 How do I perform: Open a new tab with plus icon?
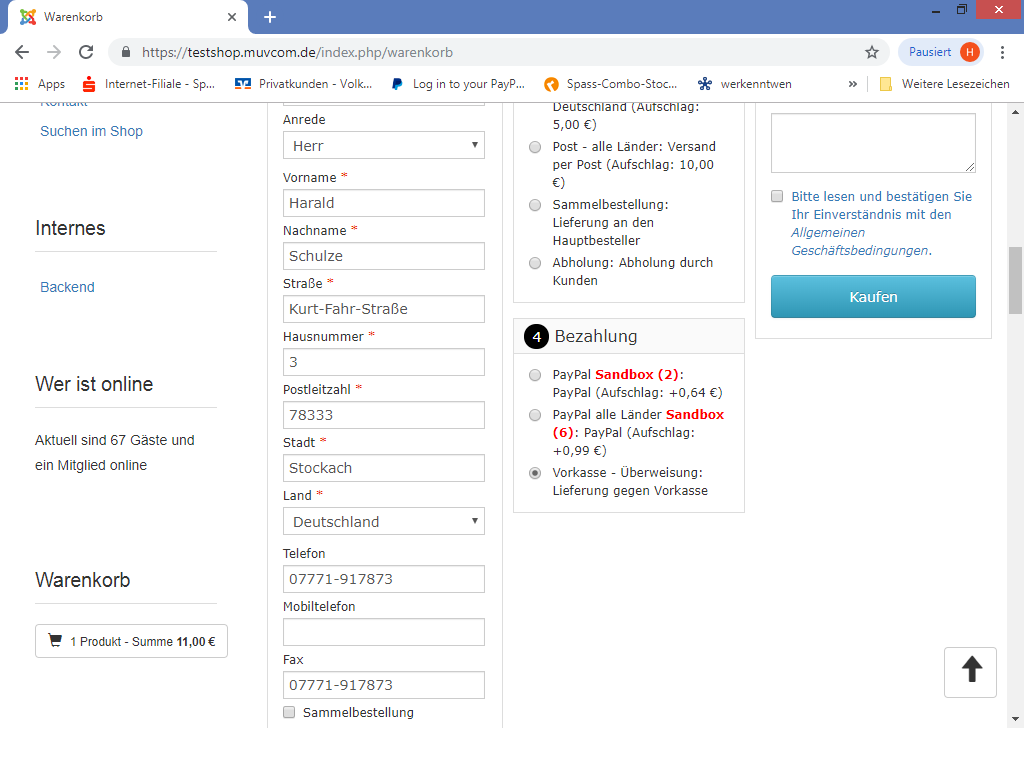269,17
